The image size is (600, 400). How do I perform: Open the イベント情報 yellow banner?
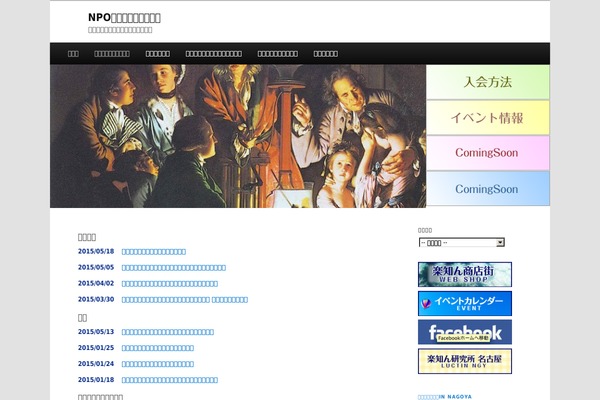click(x=488, y=118)
